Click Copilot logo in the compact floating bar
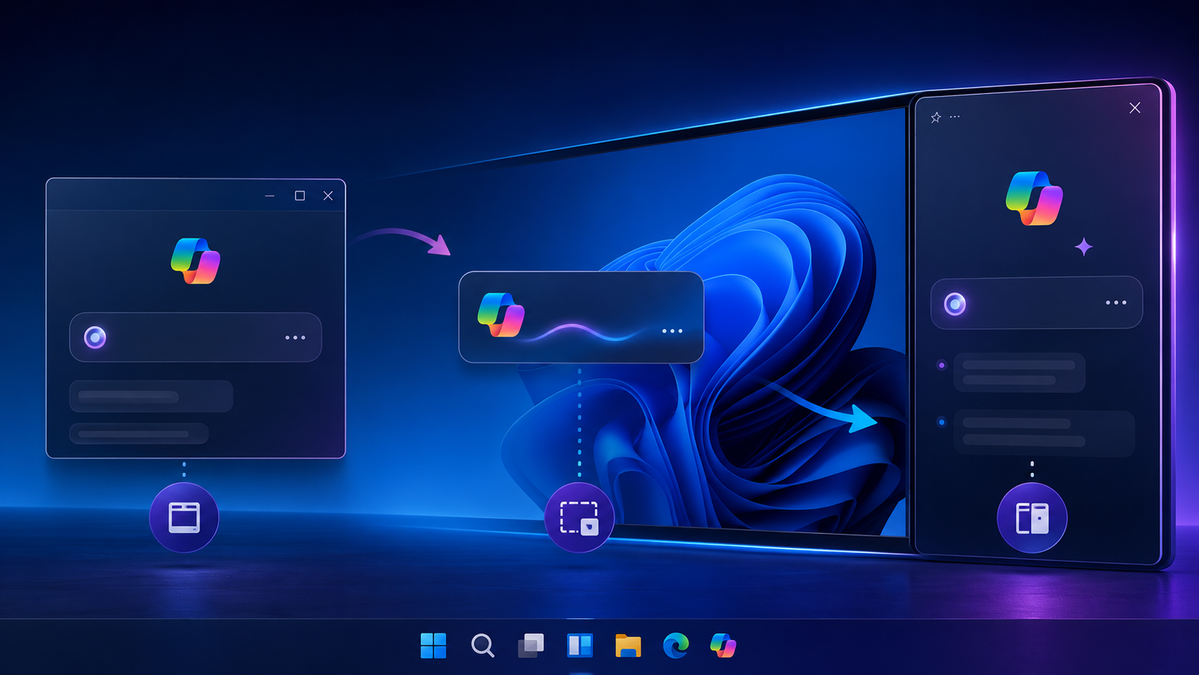 (501, 314)
